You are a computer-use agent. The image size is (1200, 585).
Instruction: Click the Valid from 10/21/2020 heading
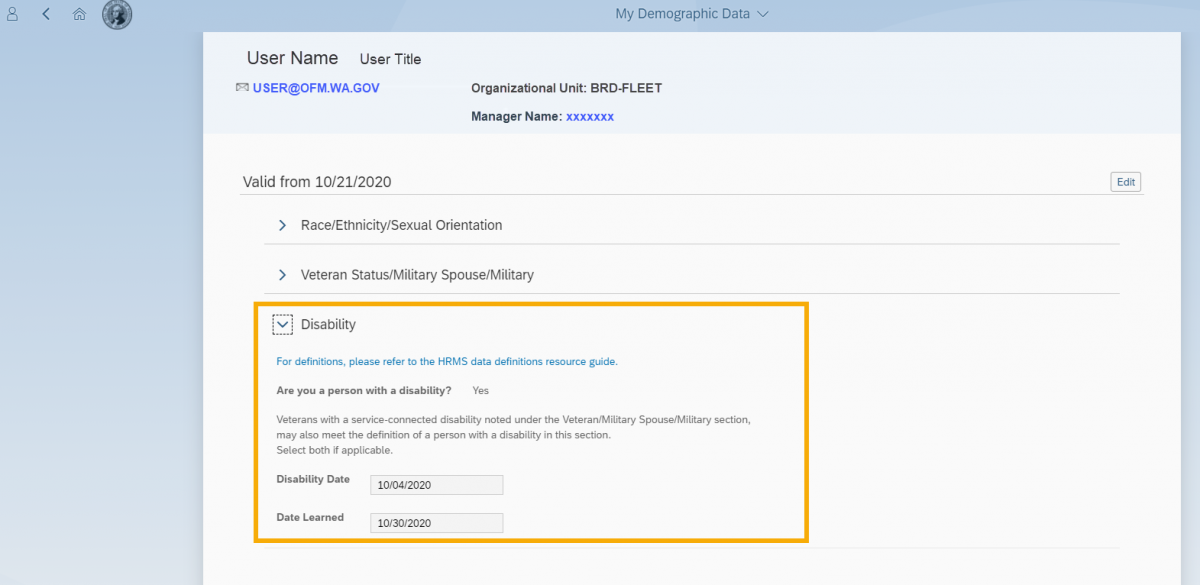coord(317,182)
